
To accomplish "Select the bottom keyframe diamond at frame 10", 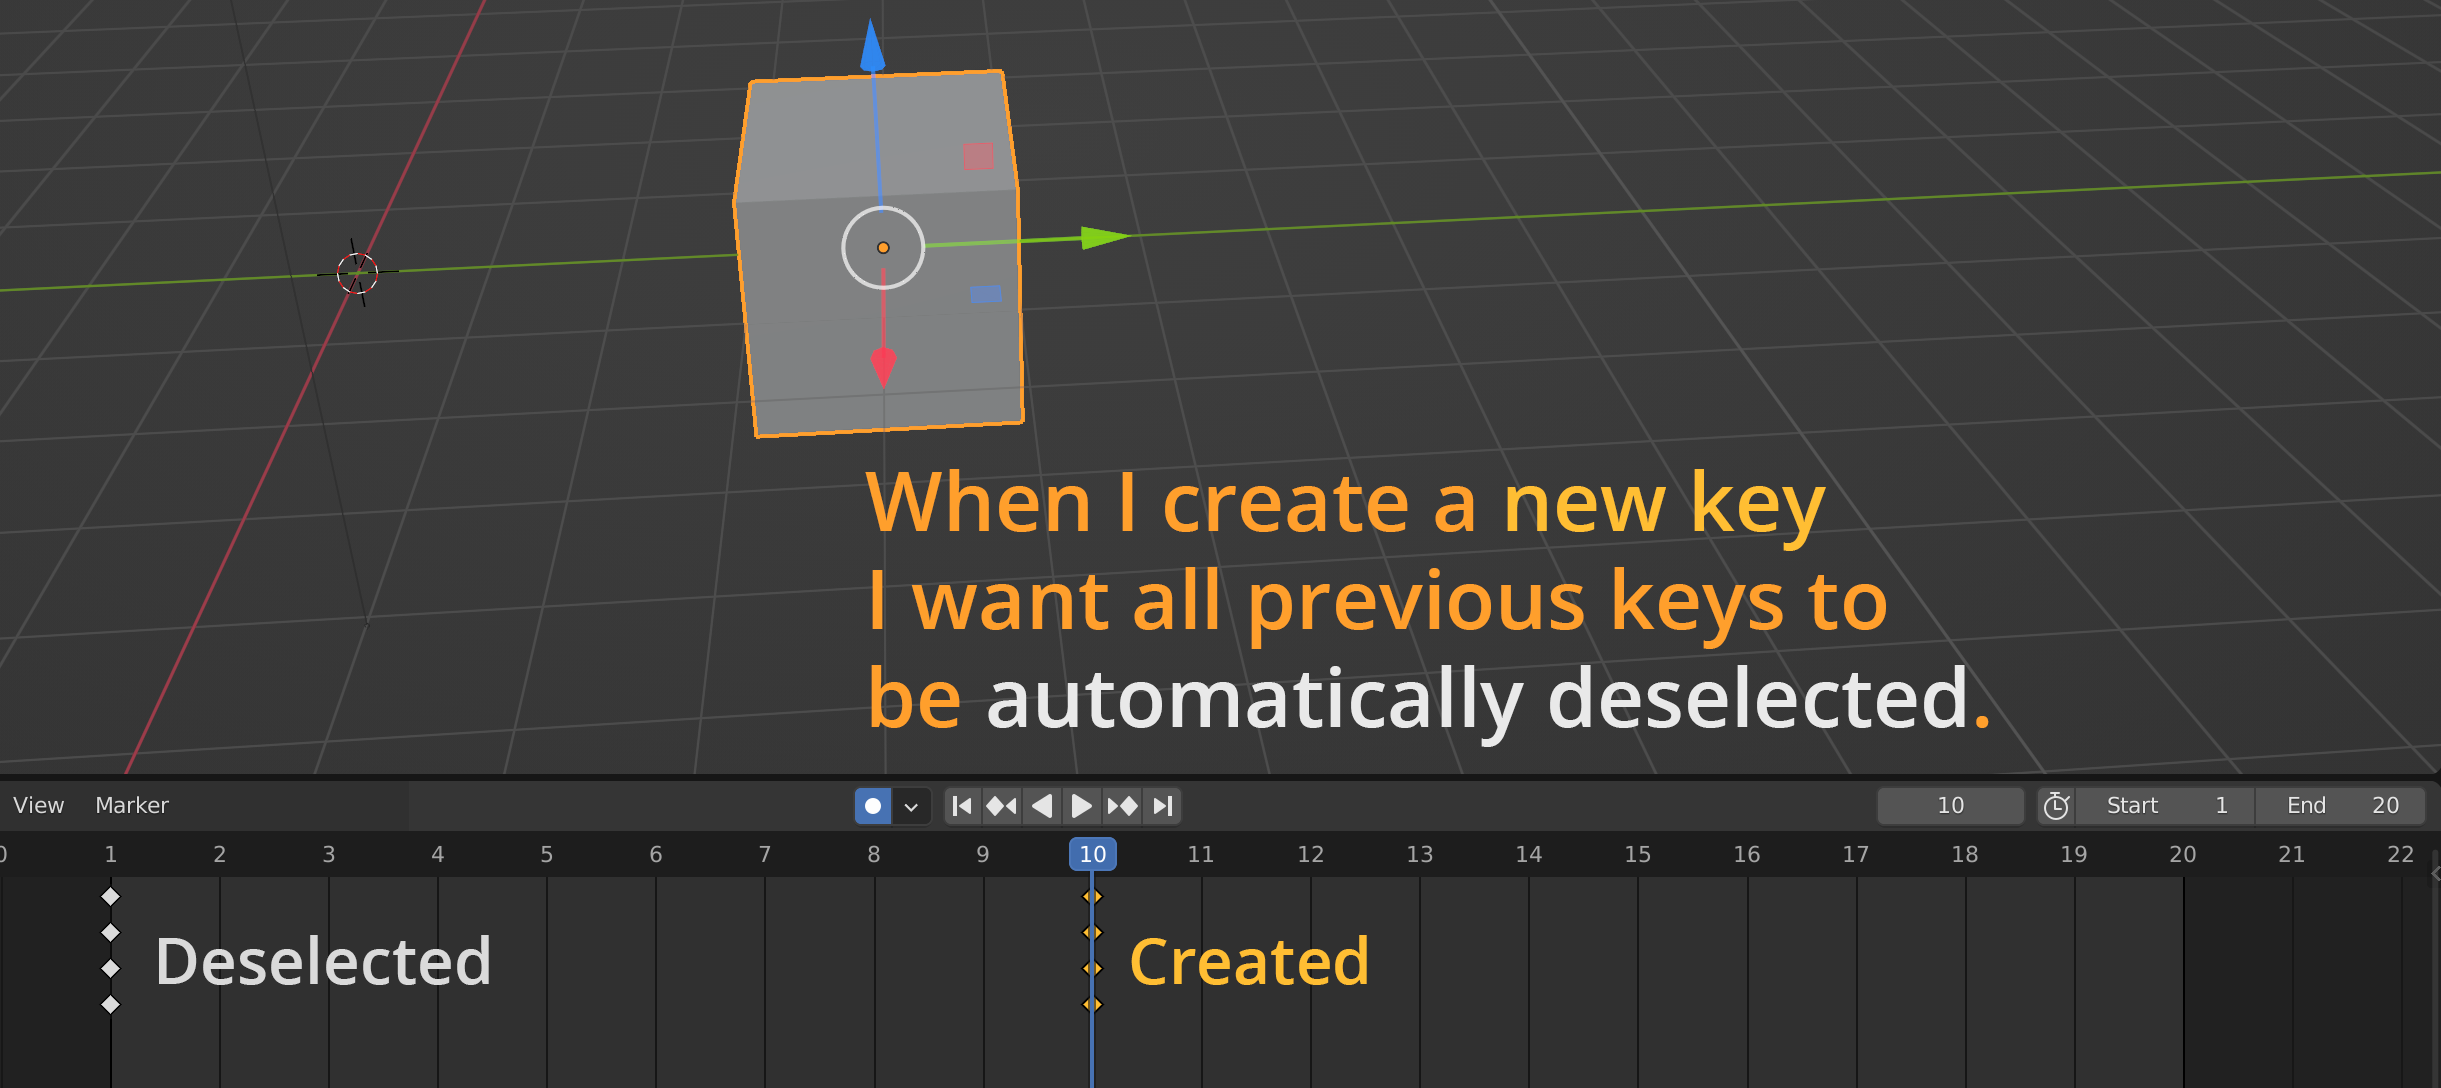I will (1092, 1004).
